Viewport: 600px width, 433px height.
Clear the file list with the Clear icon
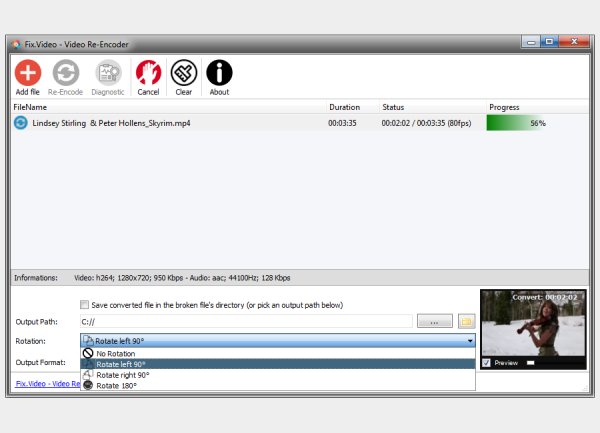pos(184,73)
